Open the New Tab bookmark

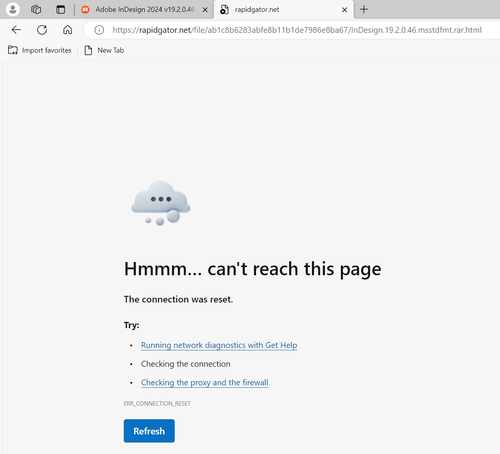(x=104, y=50)
